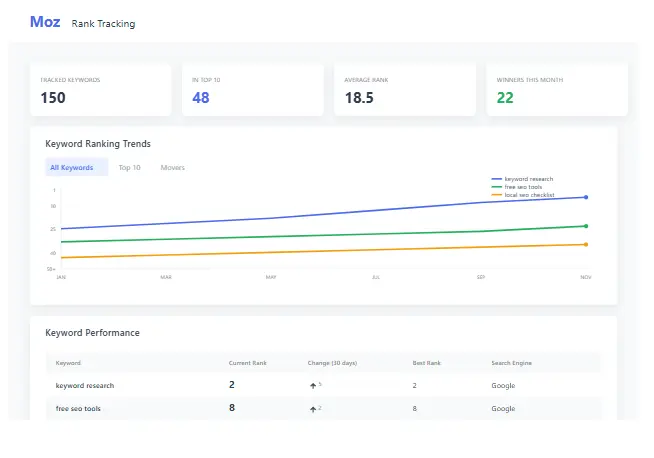Switch to the Top 10 tab
Viewport: 654px width, 458px height.
tap(129, 167)
